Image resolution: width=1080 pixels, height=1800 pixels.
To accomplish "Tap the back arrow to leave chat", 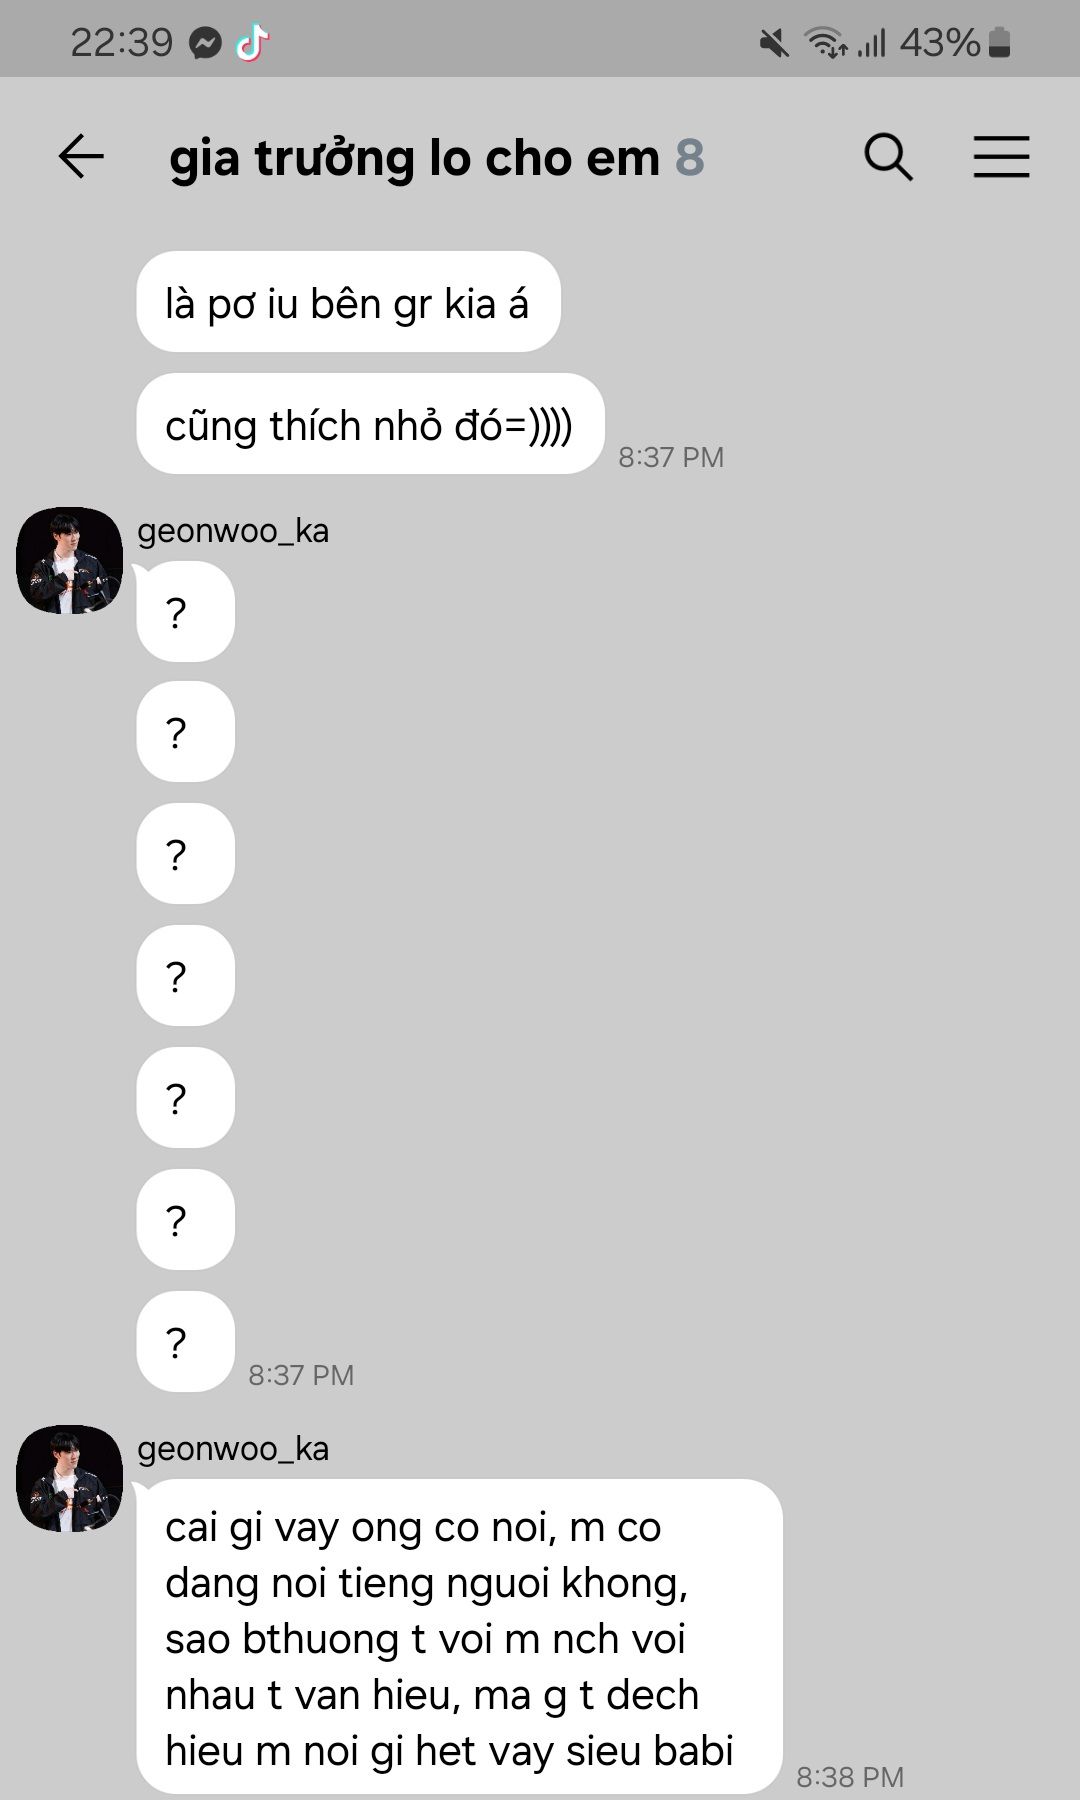I will (x=81, y=157).
